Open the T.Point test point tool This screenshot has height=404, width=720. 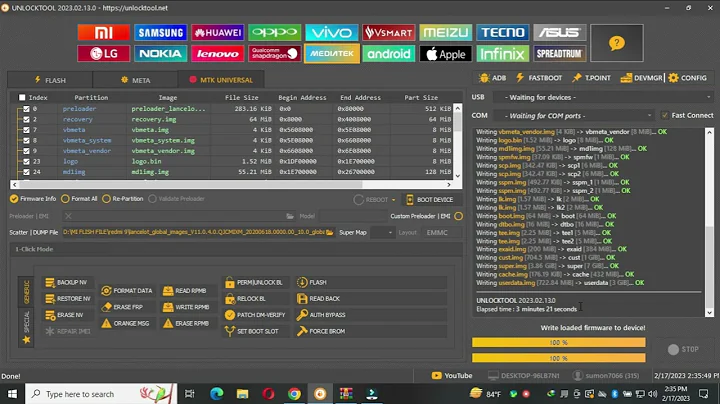591,78
